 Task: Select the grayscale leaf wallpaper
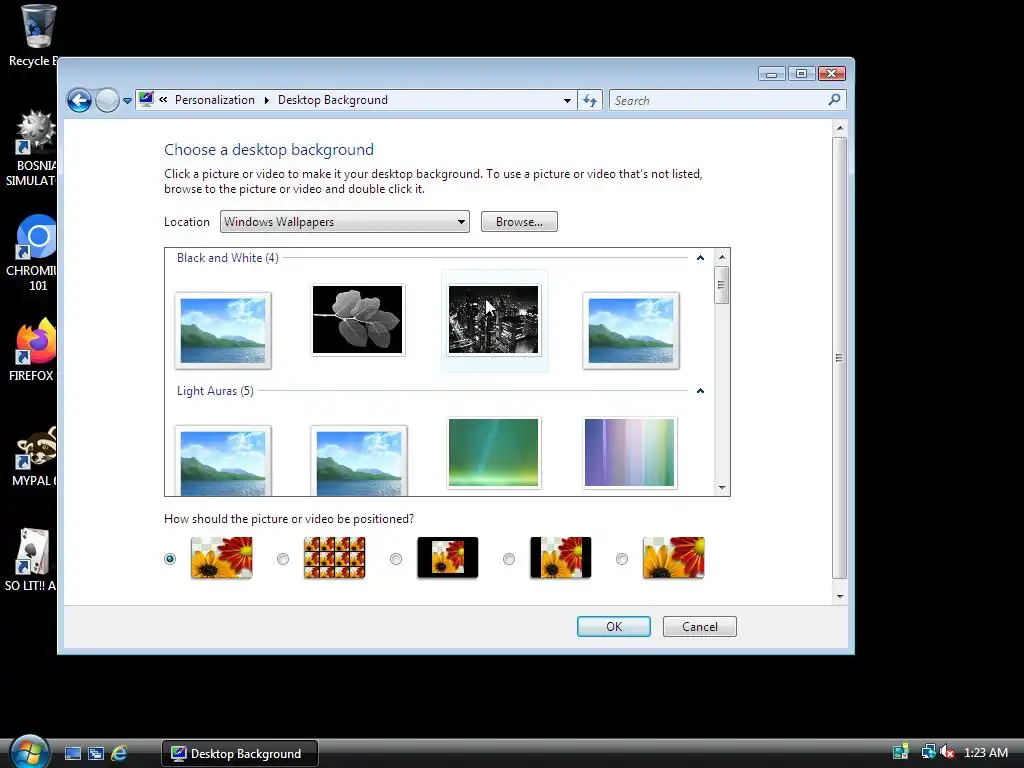[357, 320]
